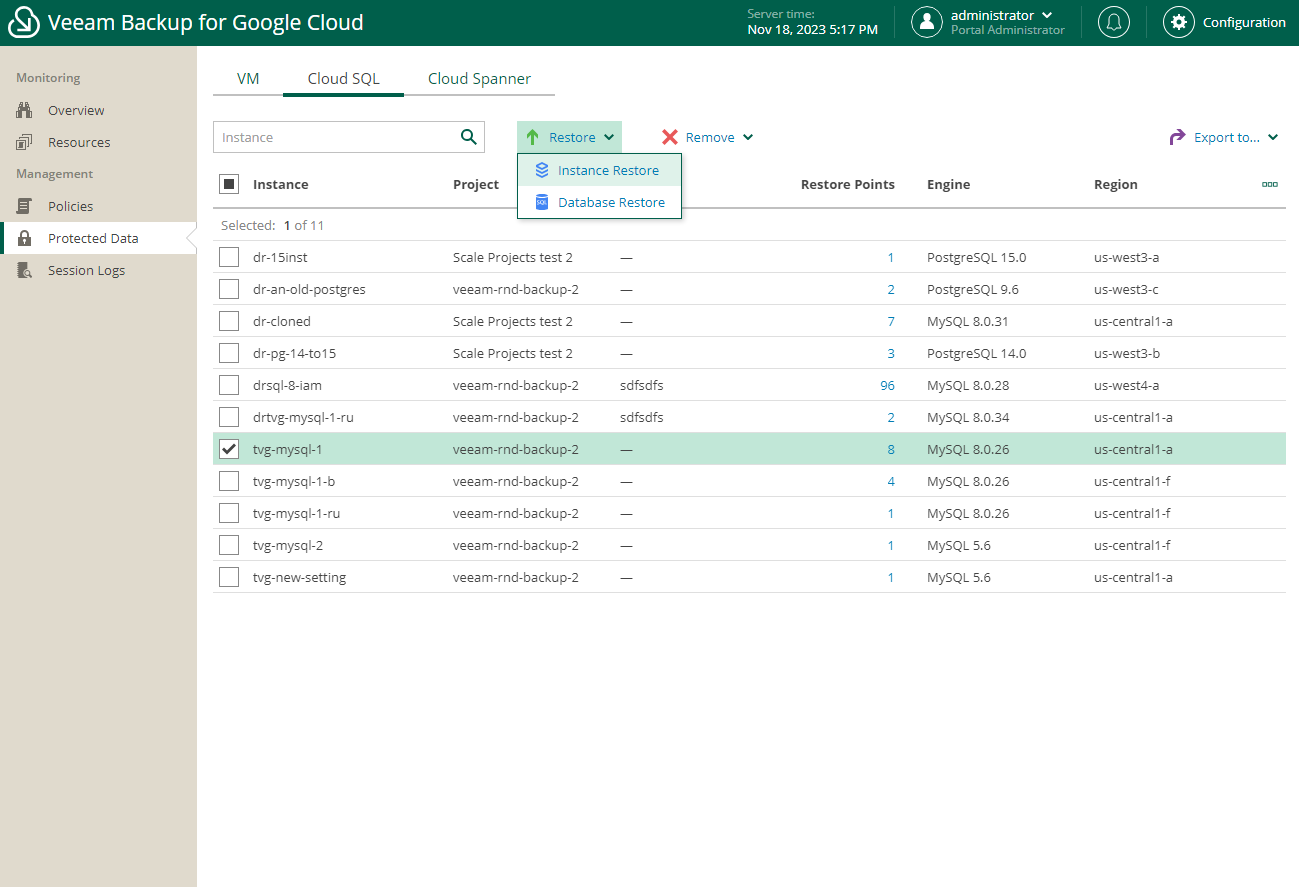Switch to the Cloud Spanner tab
The height and width of the screenshot is (887, 1299).
(479, 78)
